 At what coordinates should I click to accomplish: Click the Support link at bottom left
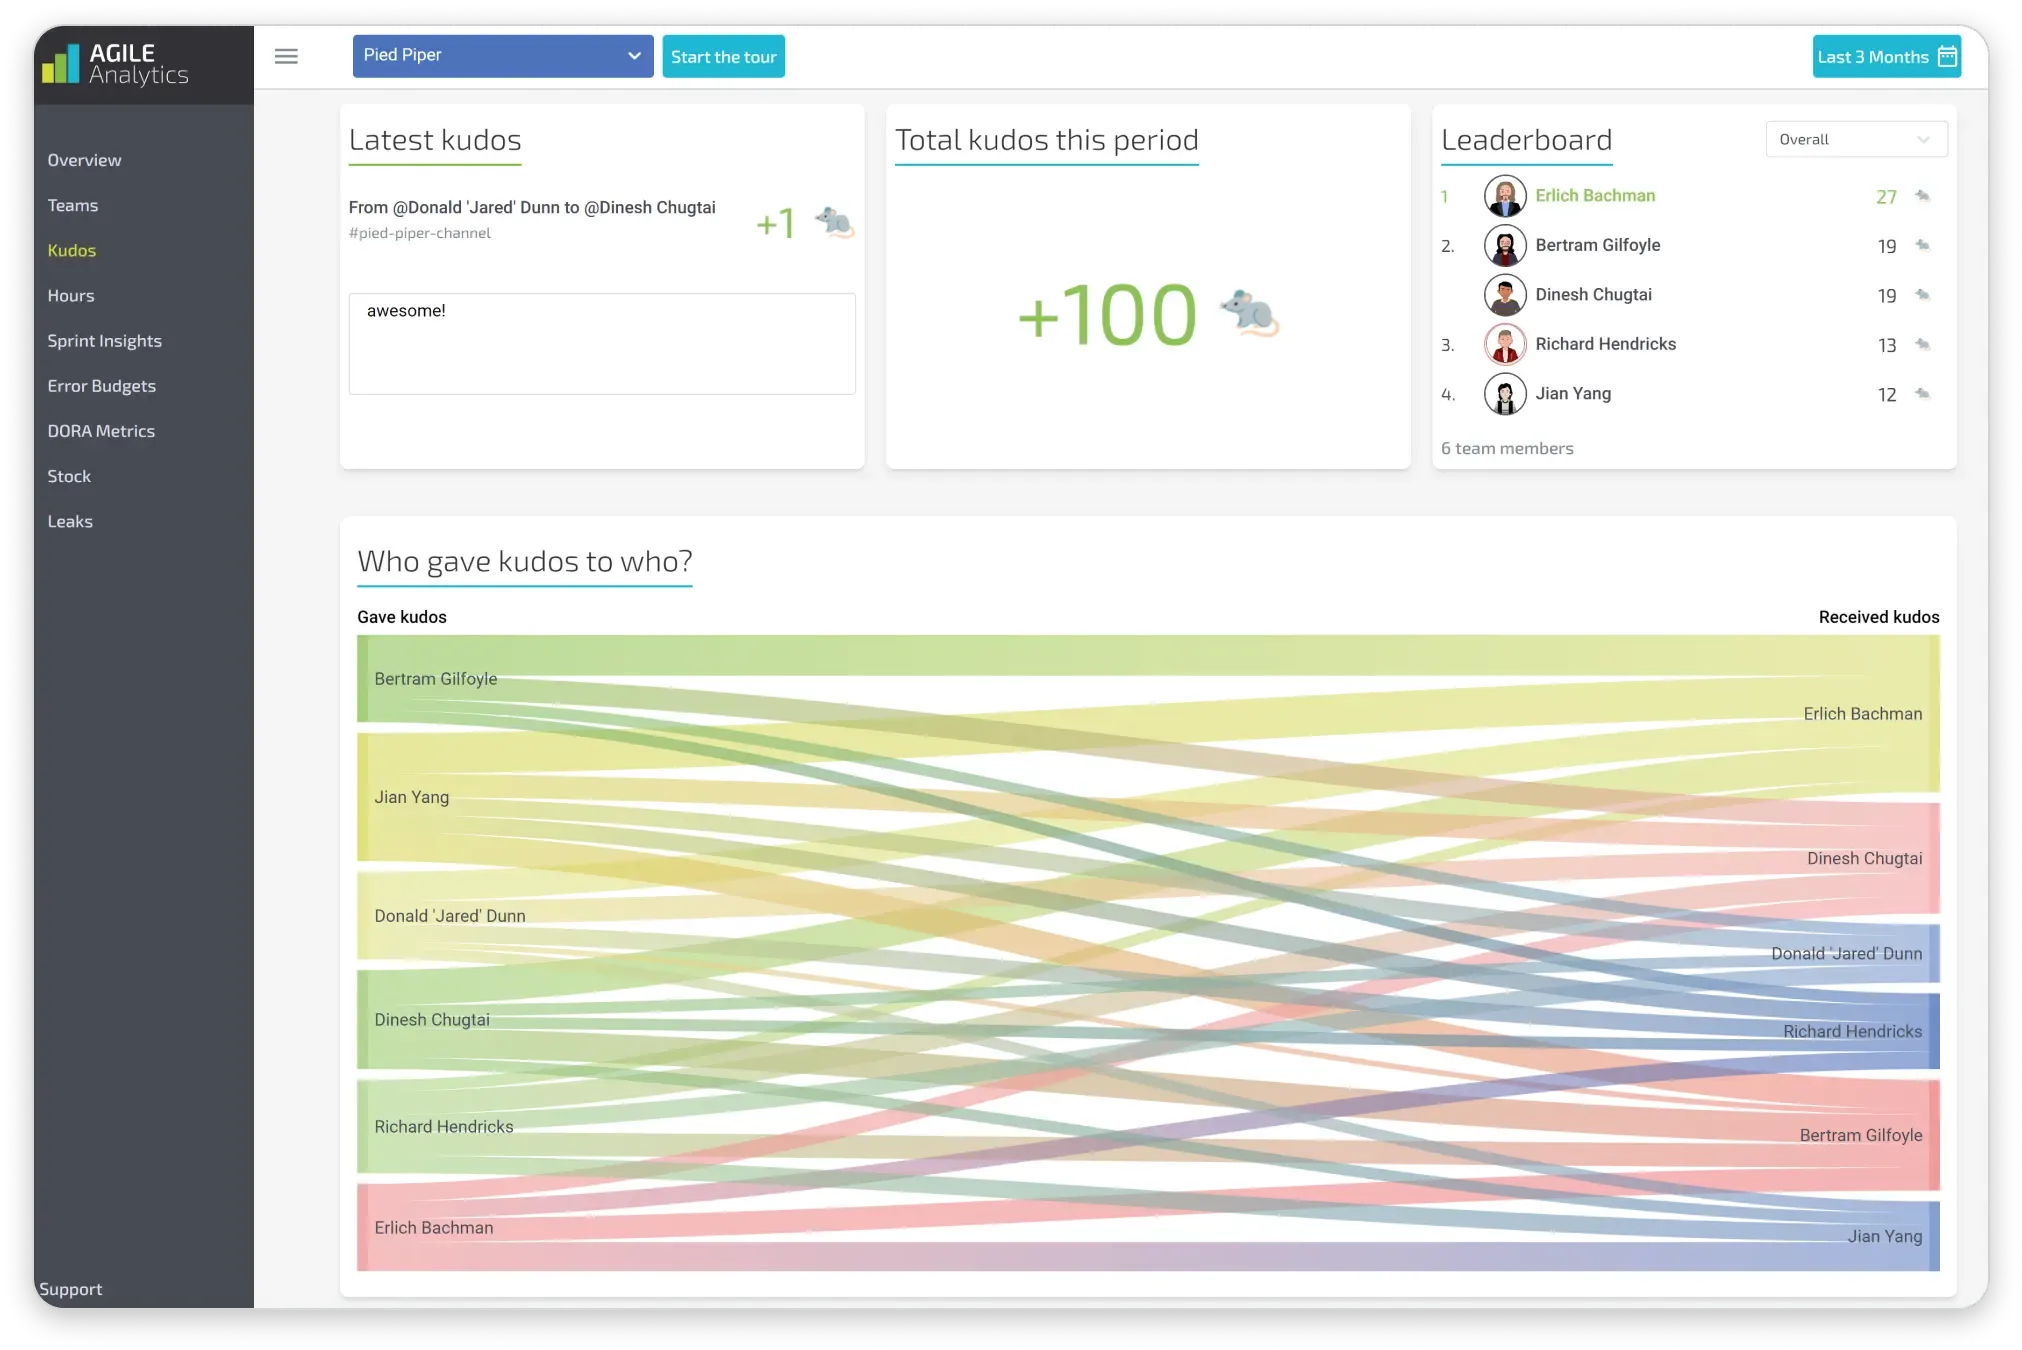click(69, 1288)
